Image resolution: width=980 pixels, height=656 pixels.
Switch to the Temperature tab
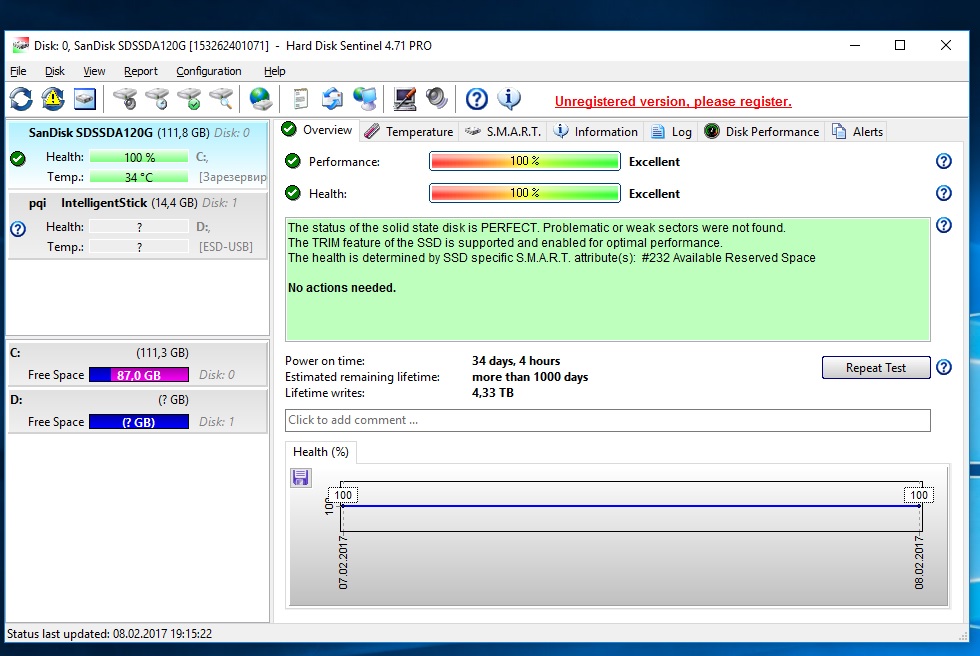point(408,131)
